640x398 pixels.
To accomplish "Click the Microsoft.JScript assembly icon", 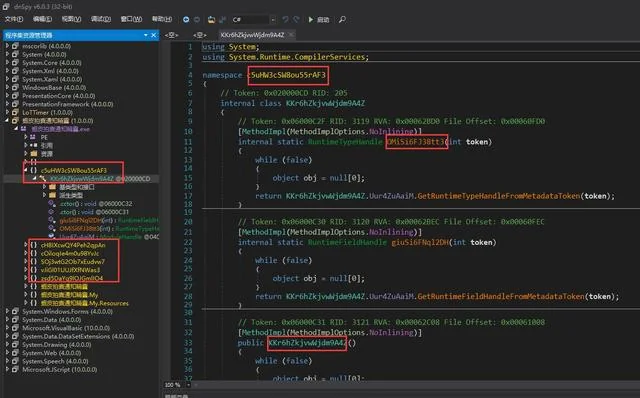I will (x=16, y=369).
